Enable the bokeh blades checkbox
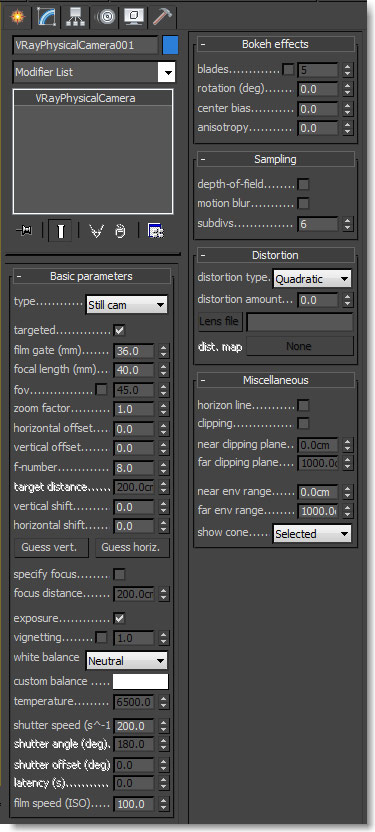The width and height of the screenshot is (375, 832). pyautogui.click(x=288, y=70)
